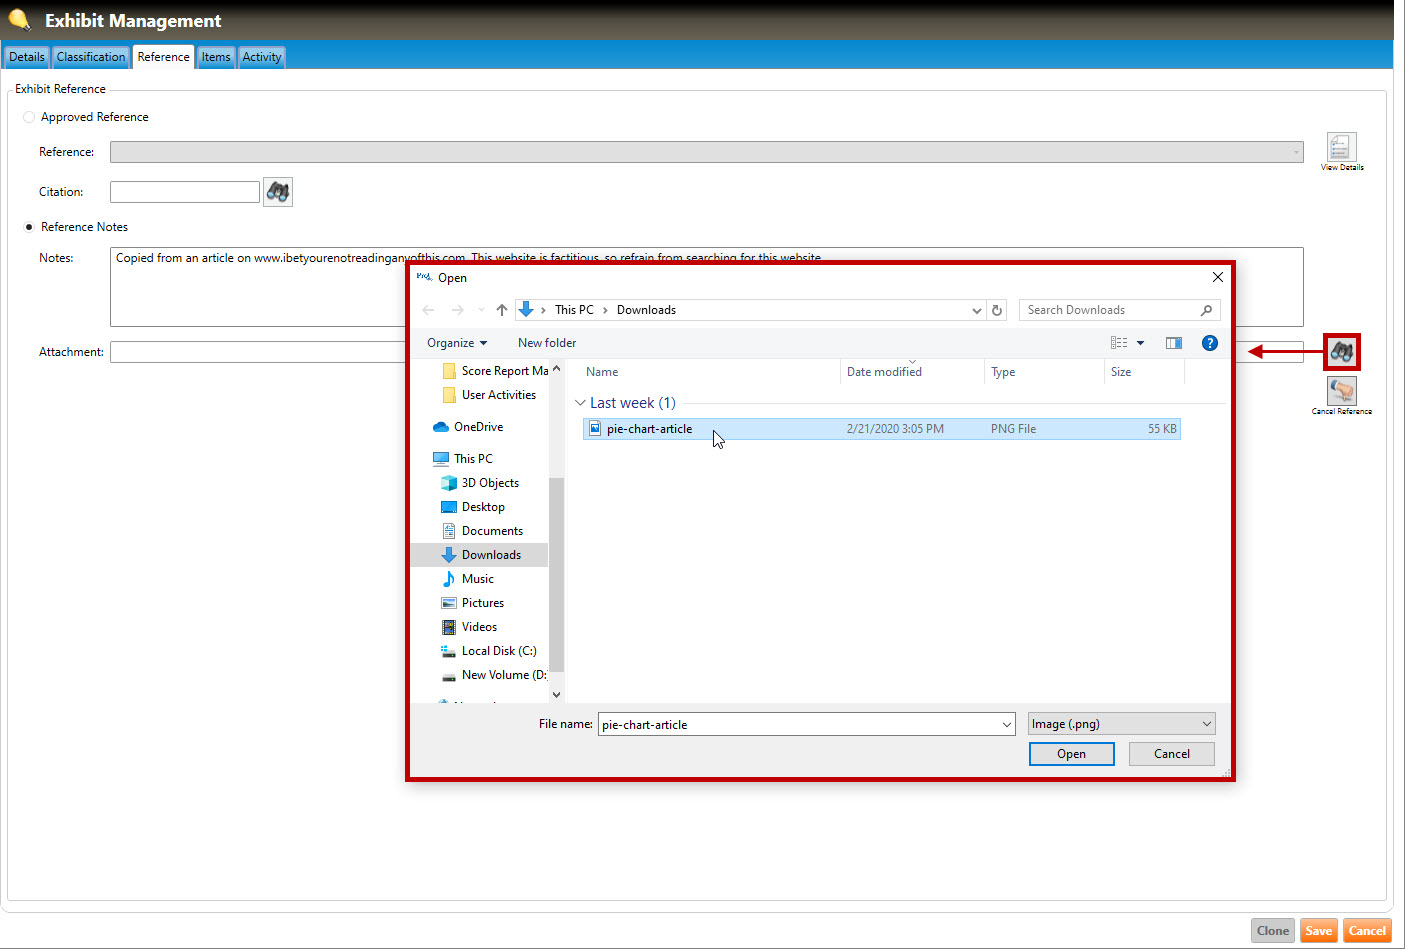Click the Search Downloads field
Image resolution: width=1405 pixels, height=949 pixels.
[1110, 310]
